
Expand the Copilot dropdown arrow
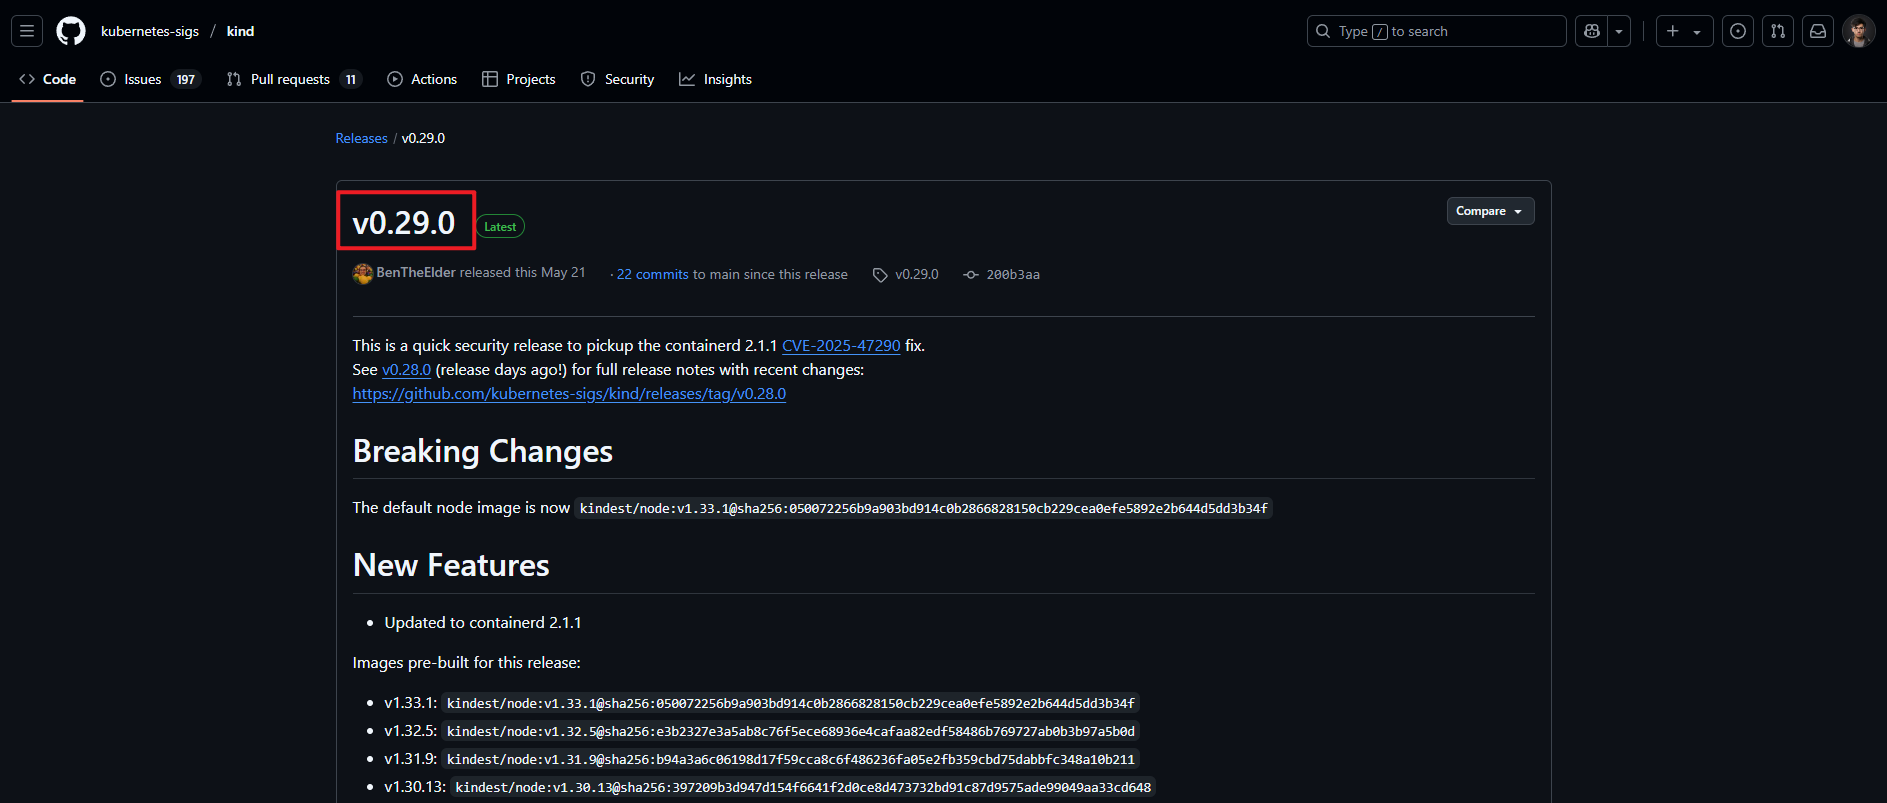click(1619, 31)
